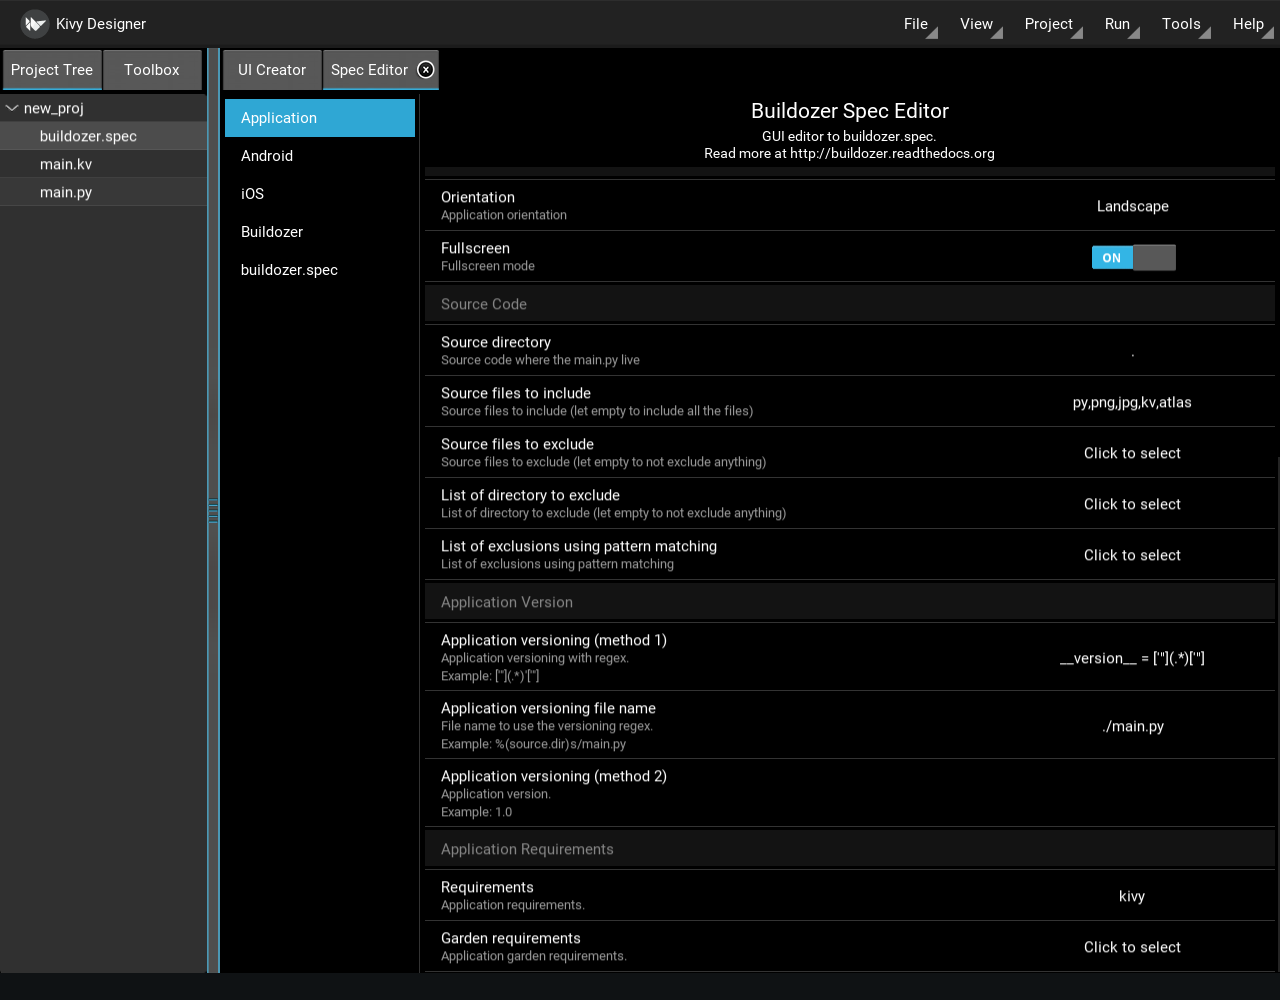The image size is (1280, 1000).
Task: Open the Run menu
Action: pyautogui.click(x=1117, y=24)
